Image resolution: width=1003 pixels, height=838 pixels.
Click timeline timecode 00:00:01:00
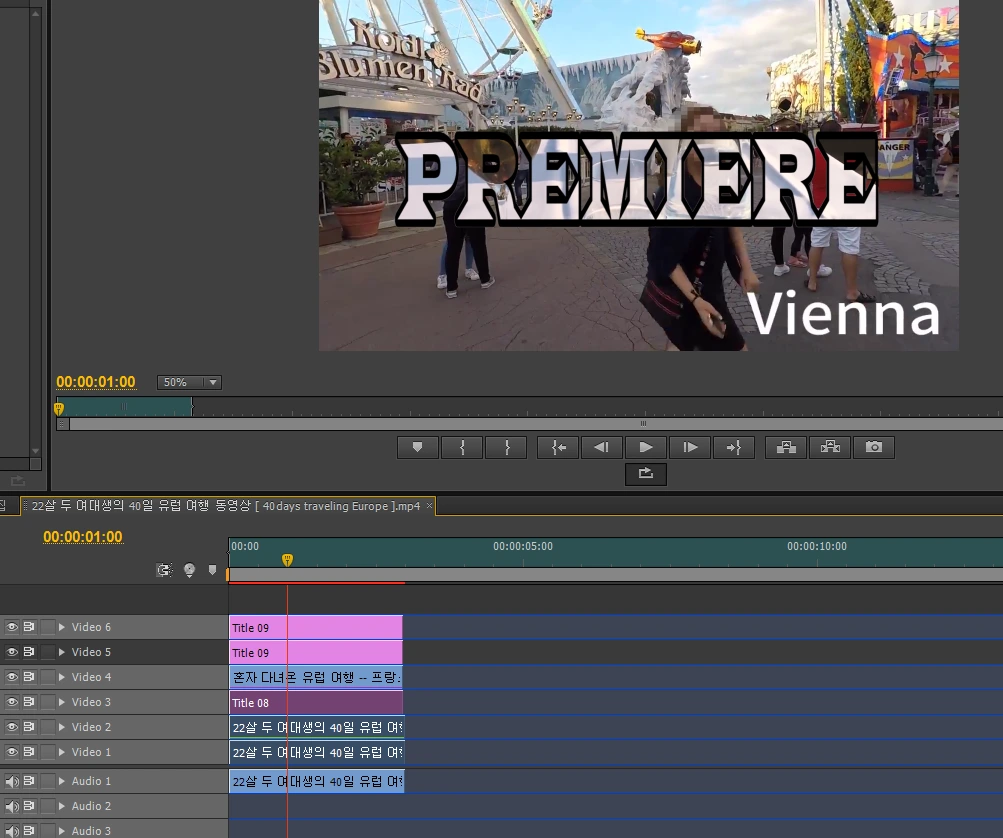click(83, 537)
